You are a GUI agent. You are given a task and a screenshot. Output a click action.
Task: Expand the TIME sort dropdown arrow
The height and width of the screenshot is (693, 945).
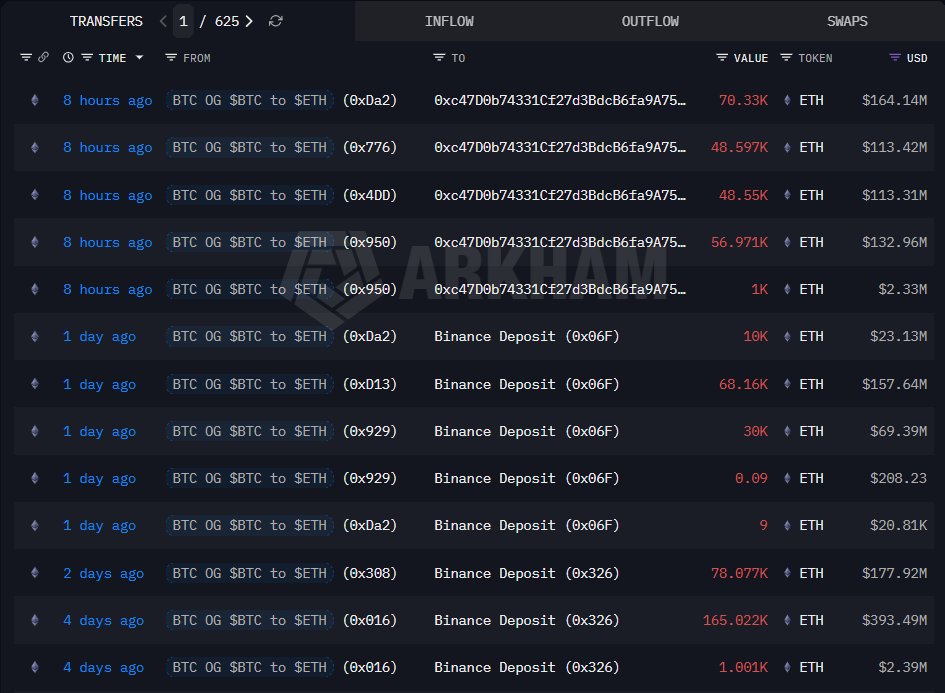point(139,57)
